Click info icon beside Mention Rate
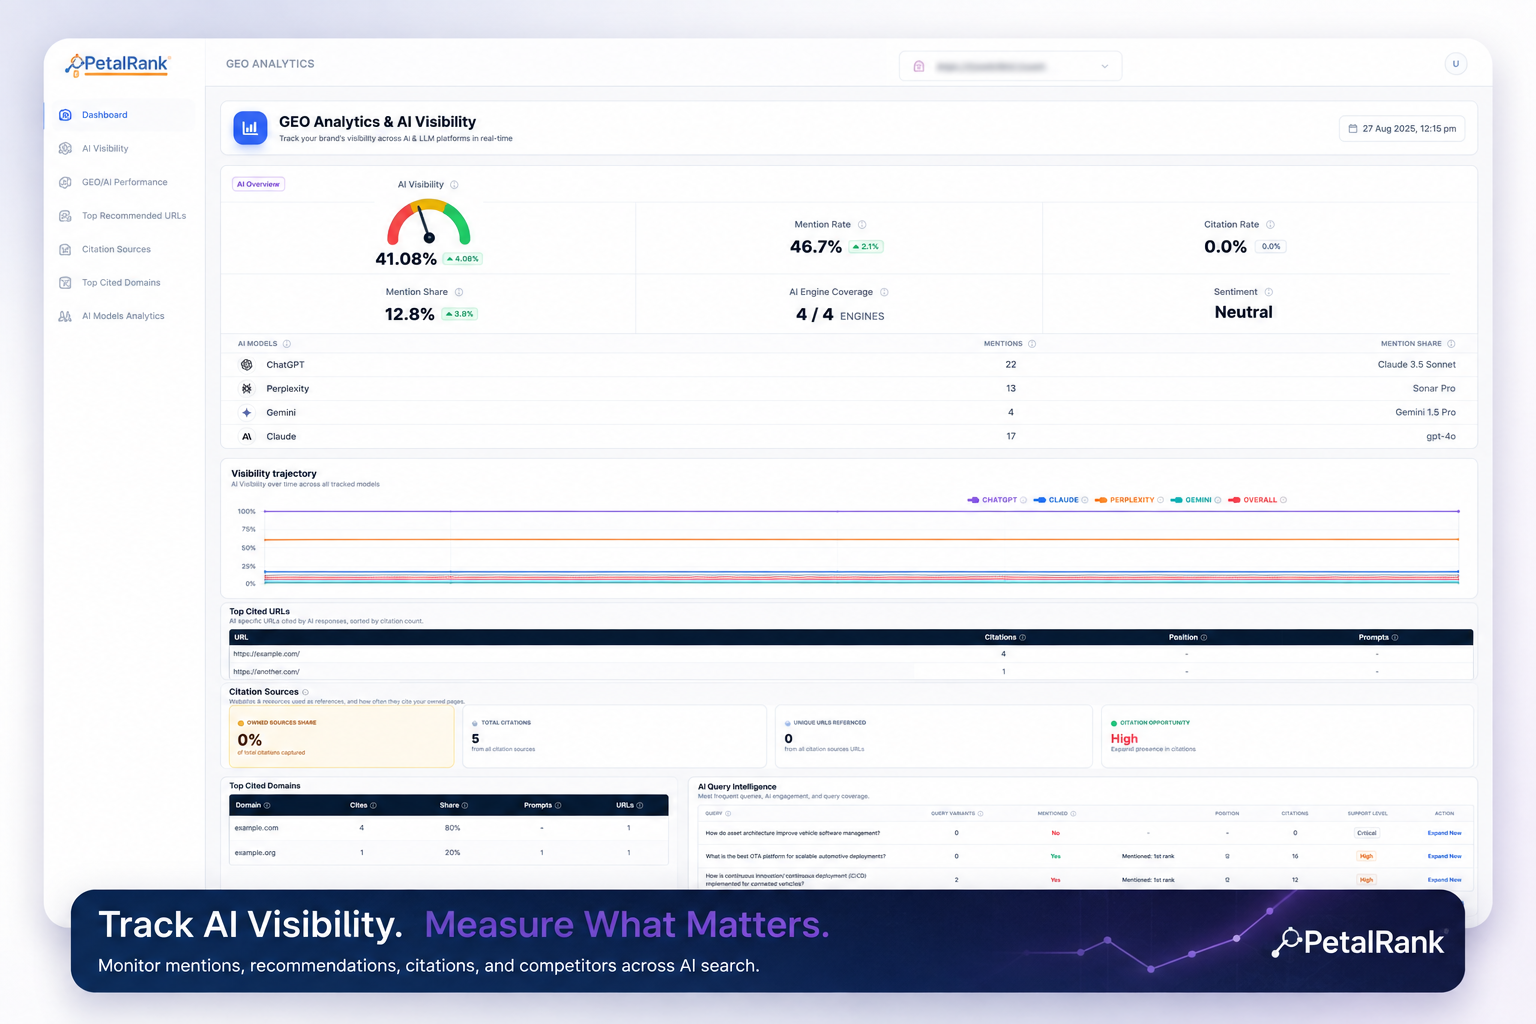This screenshot has height=1024, width=1536. coord(862,225)
